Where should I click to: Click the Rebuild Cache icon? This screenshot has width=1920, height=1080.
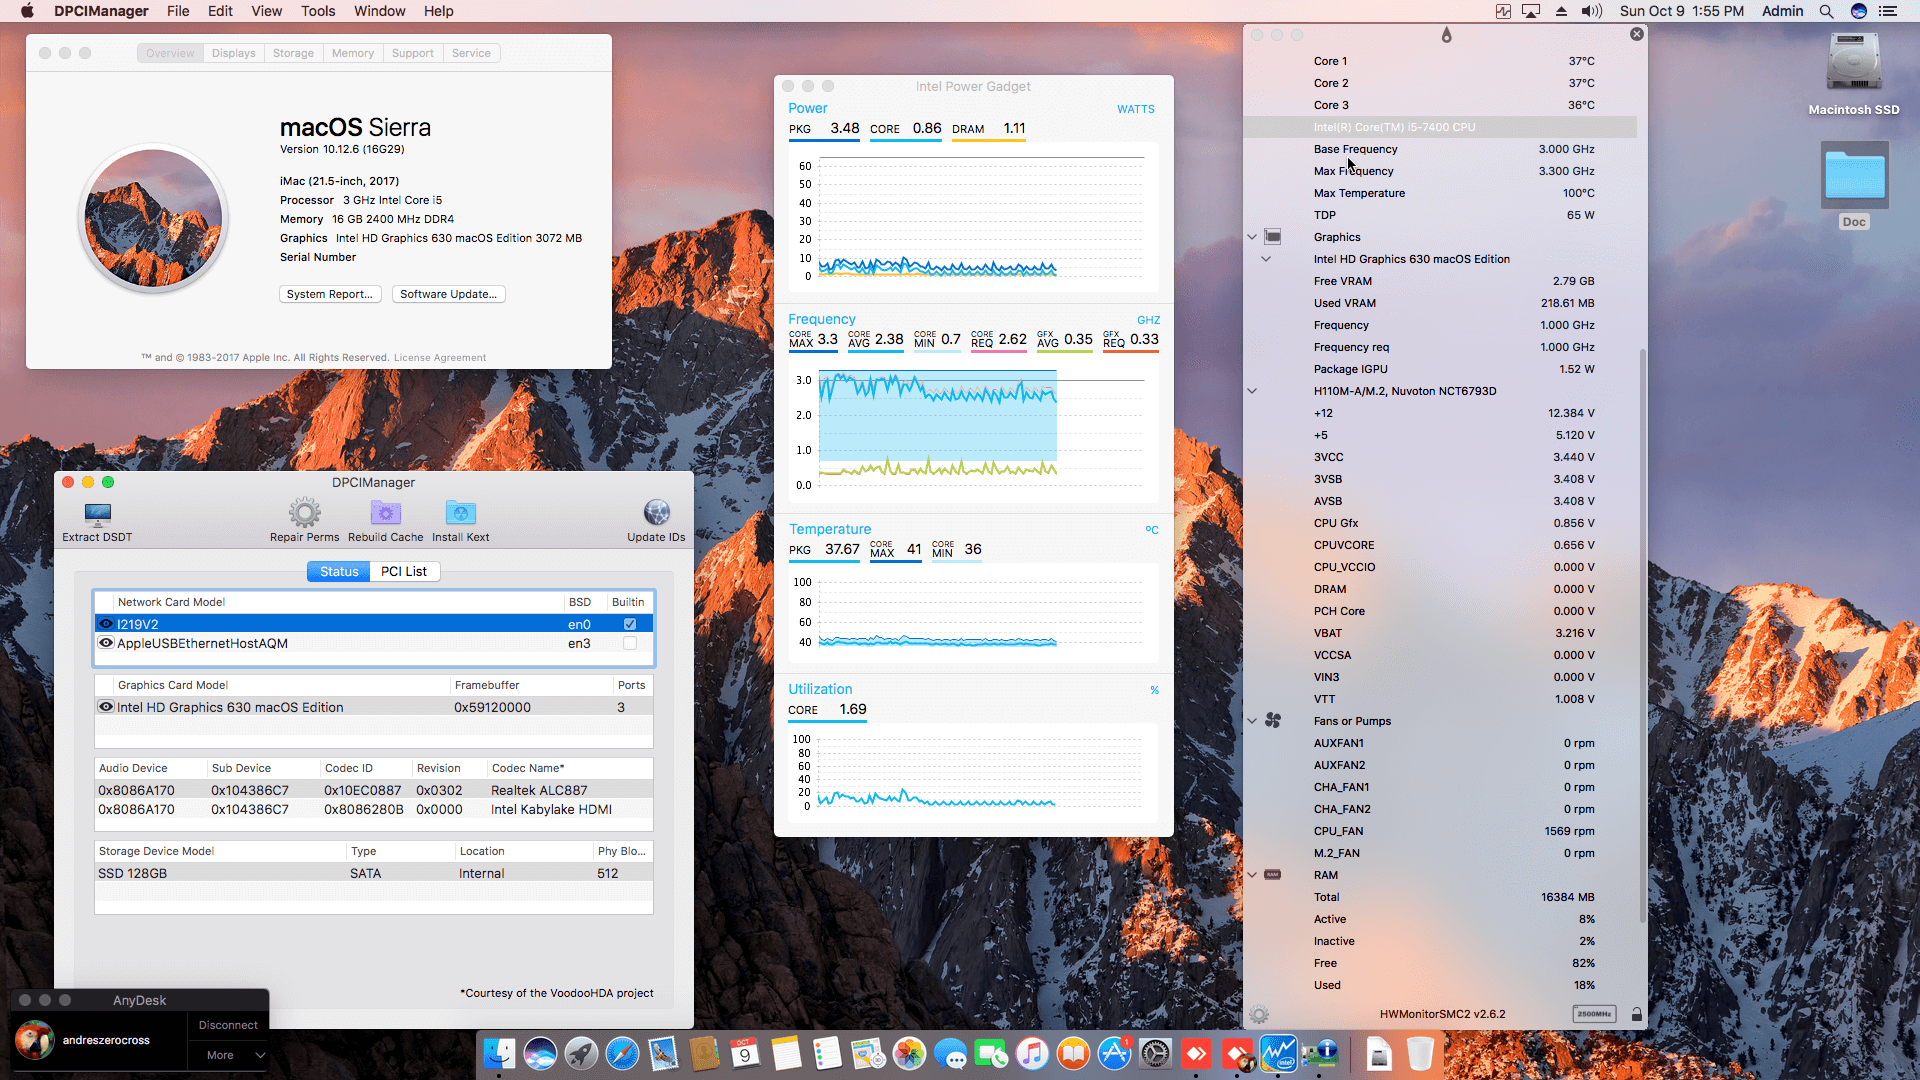[386, 513]
